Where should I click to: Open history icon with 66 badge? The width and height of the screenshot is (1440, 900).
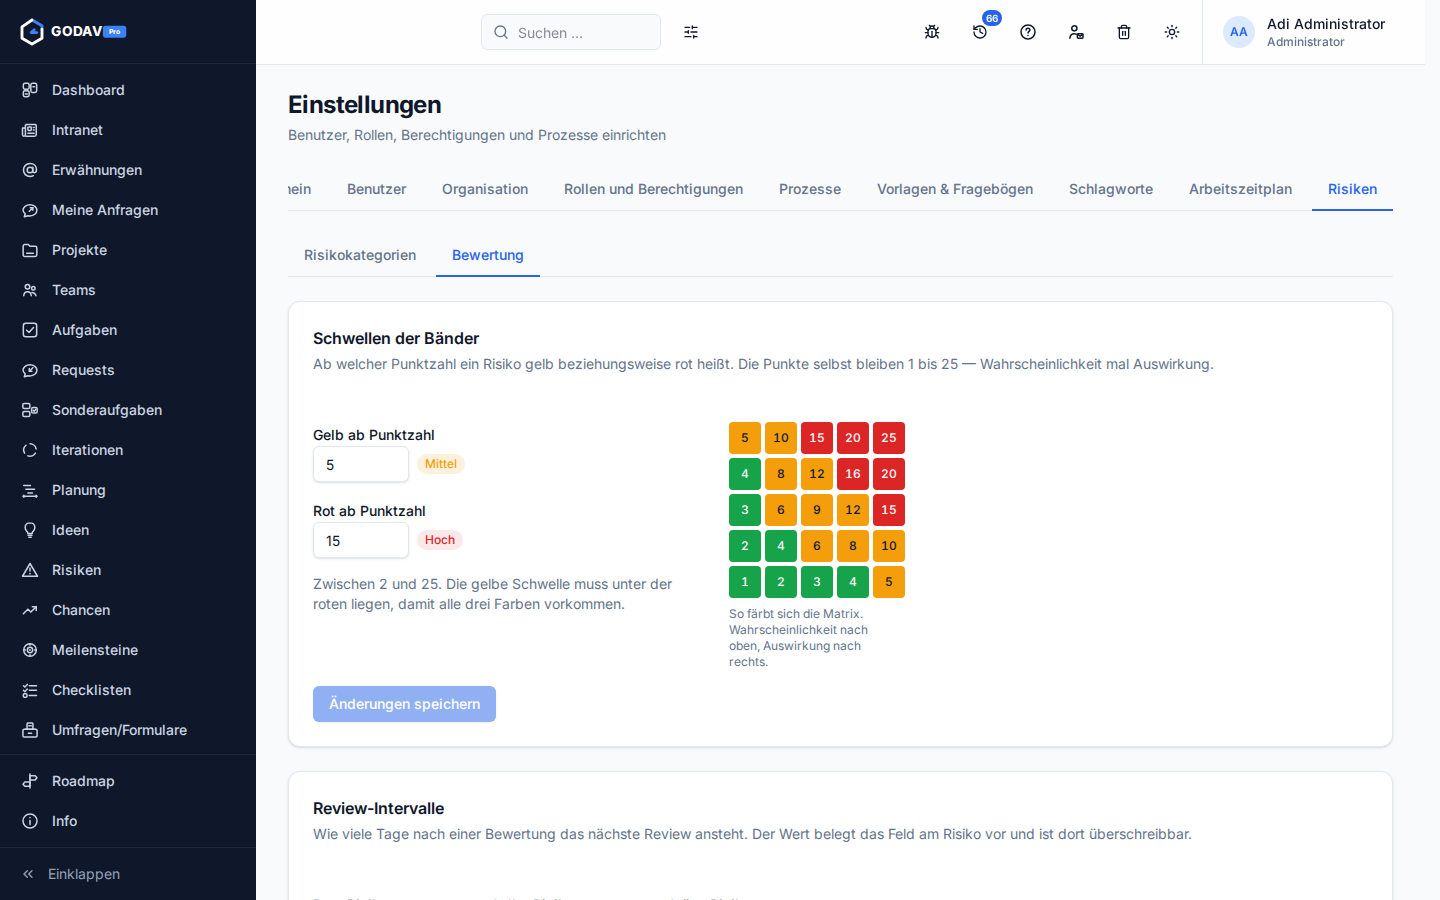[x=980, y=32]
